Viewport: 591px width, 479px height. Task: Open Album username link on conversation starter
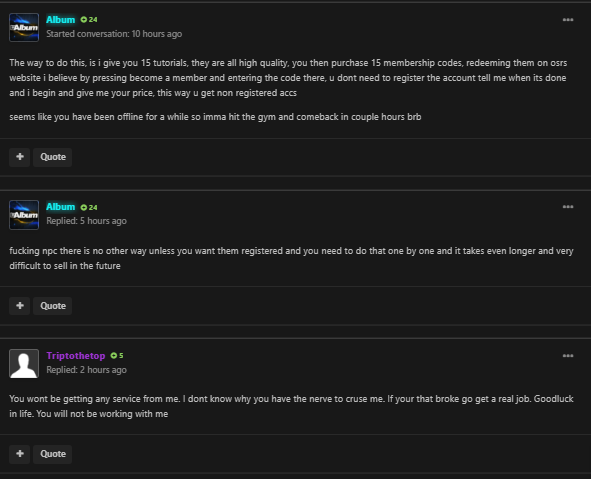coord(61,20)
